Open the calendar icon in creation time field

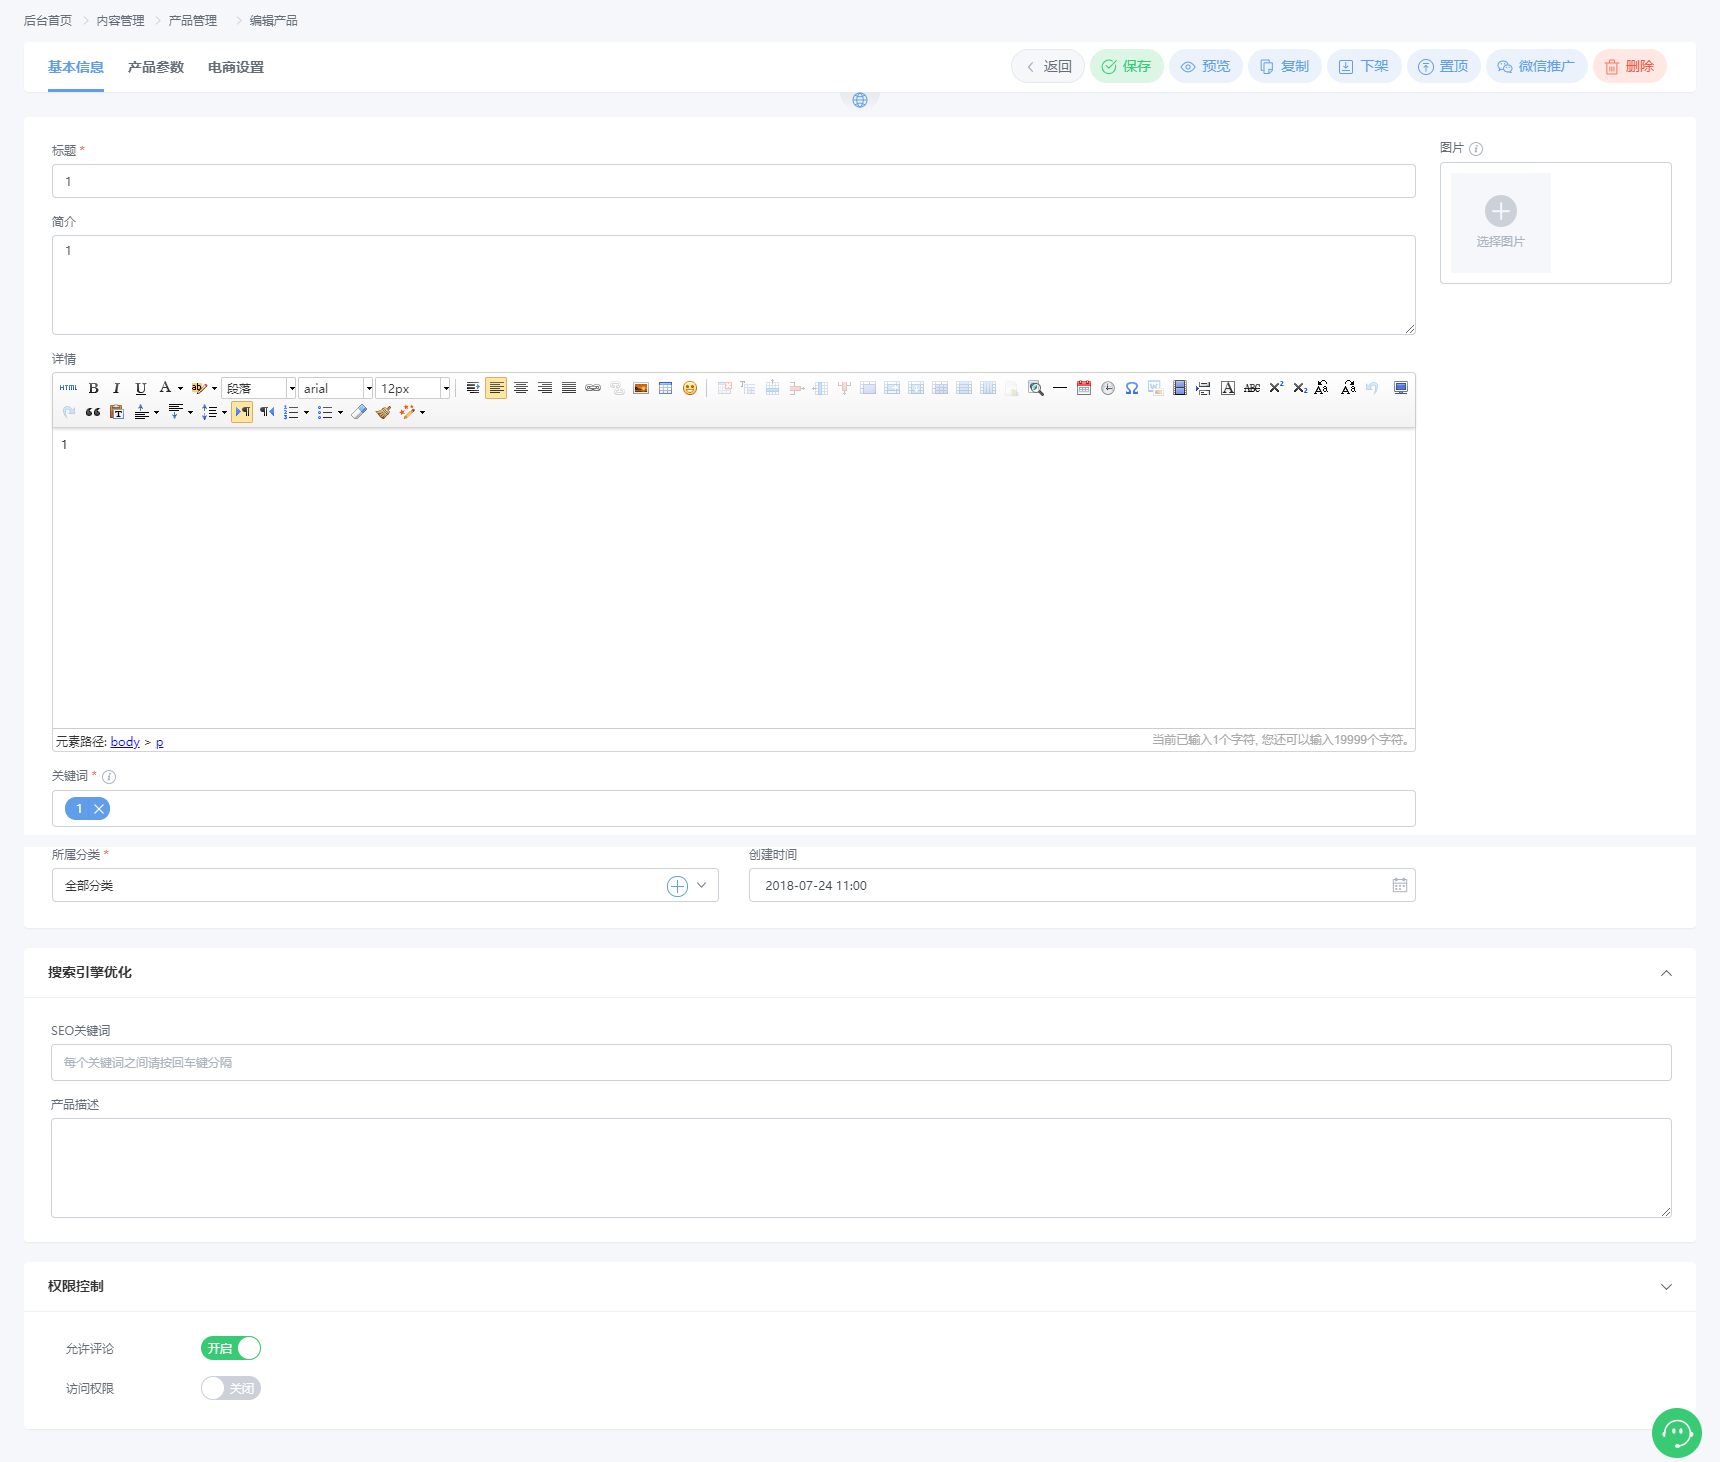(1399, 885)
